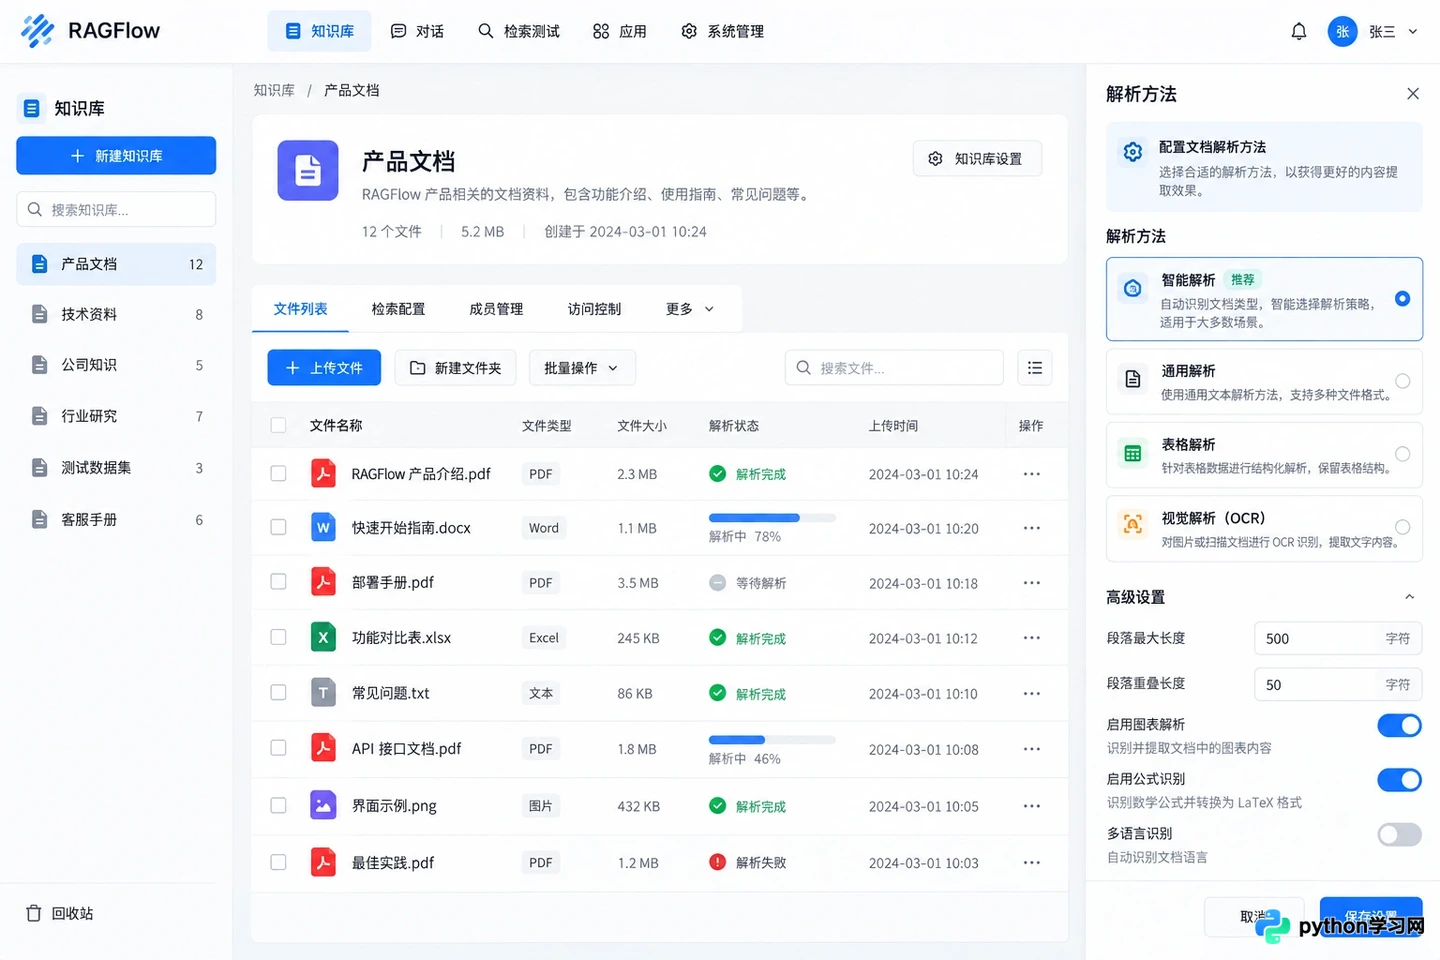Click the Word icon of 快速开始指南.docx
This screenshot has width=1440, height=960.
tap(323, 527)
